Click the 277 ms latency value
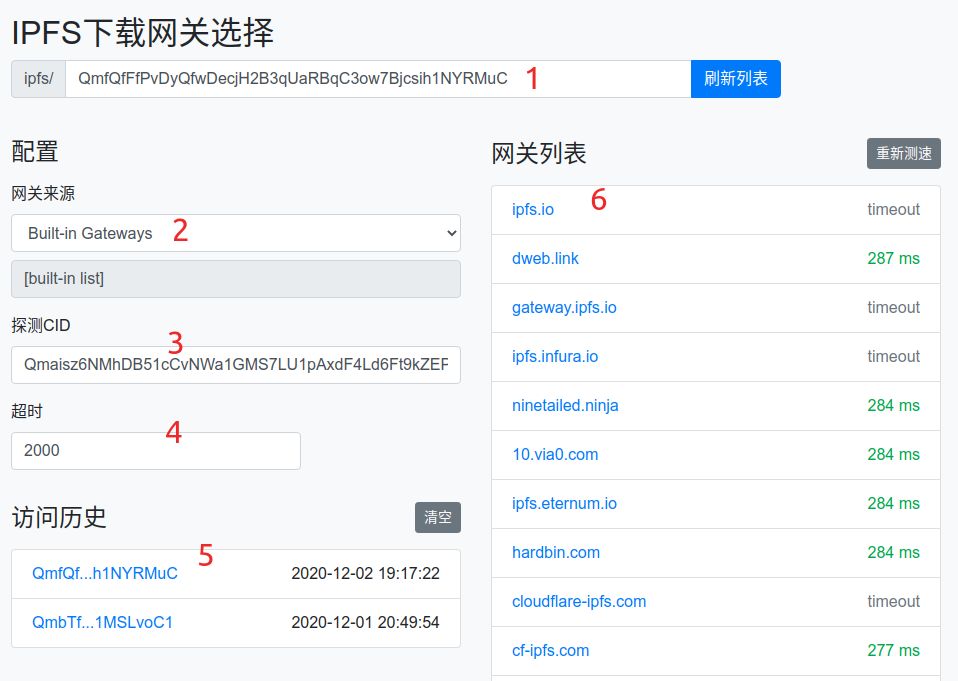 tap(893, 650)
